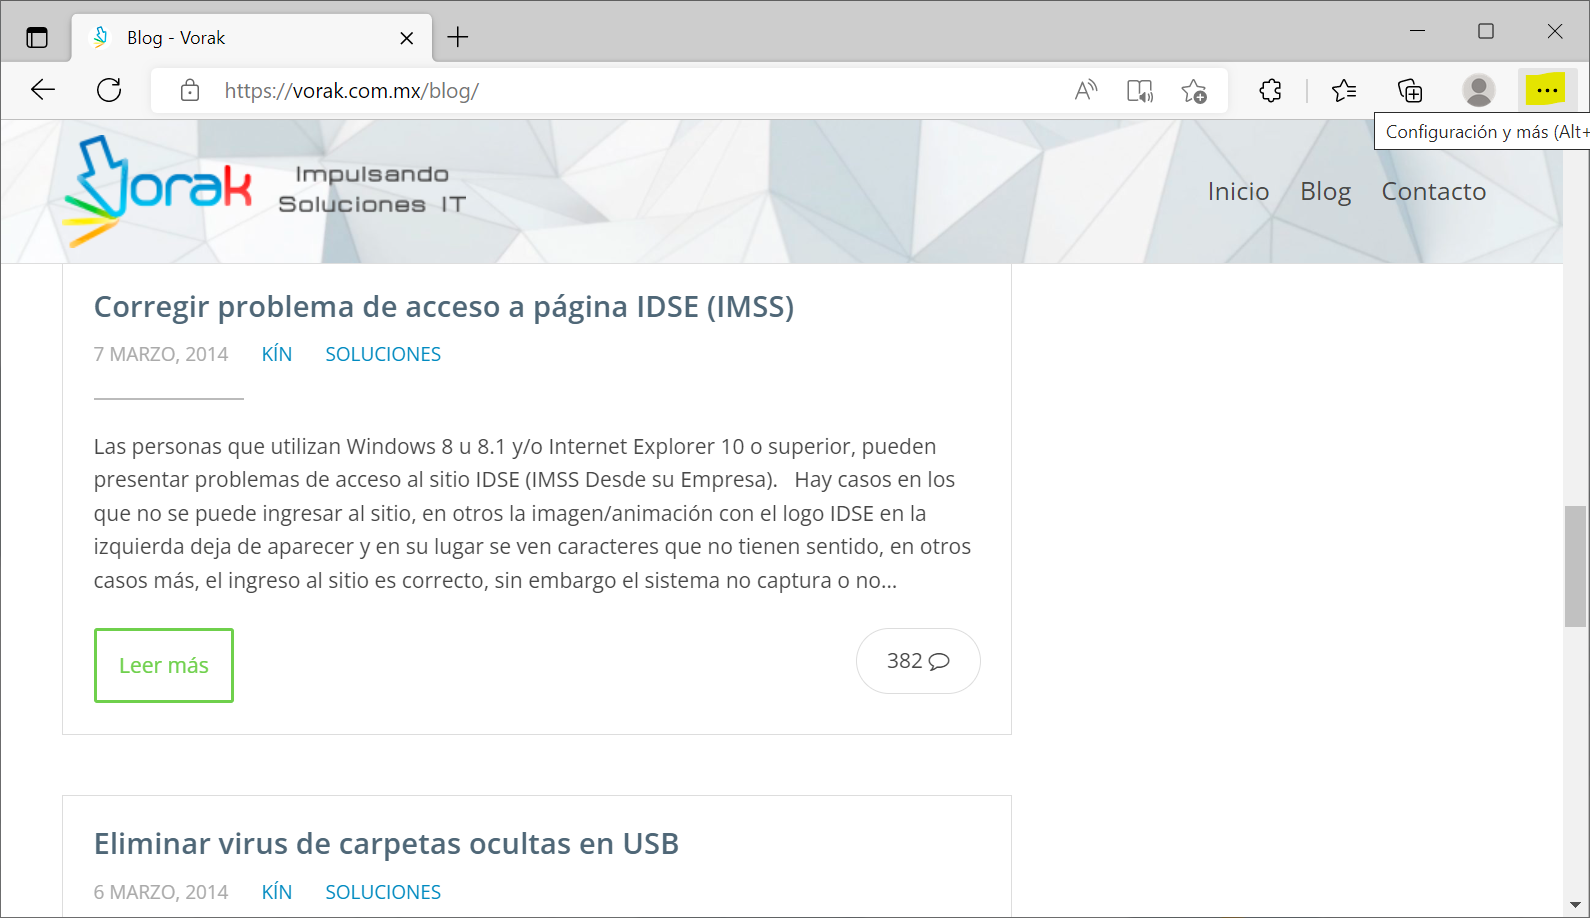Viewport: 1590px width, 918px height.
Task: Click the 6 MARZO, 2014 date text
Action: click(161, 892)
